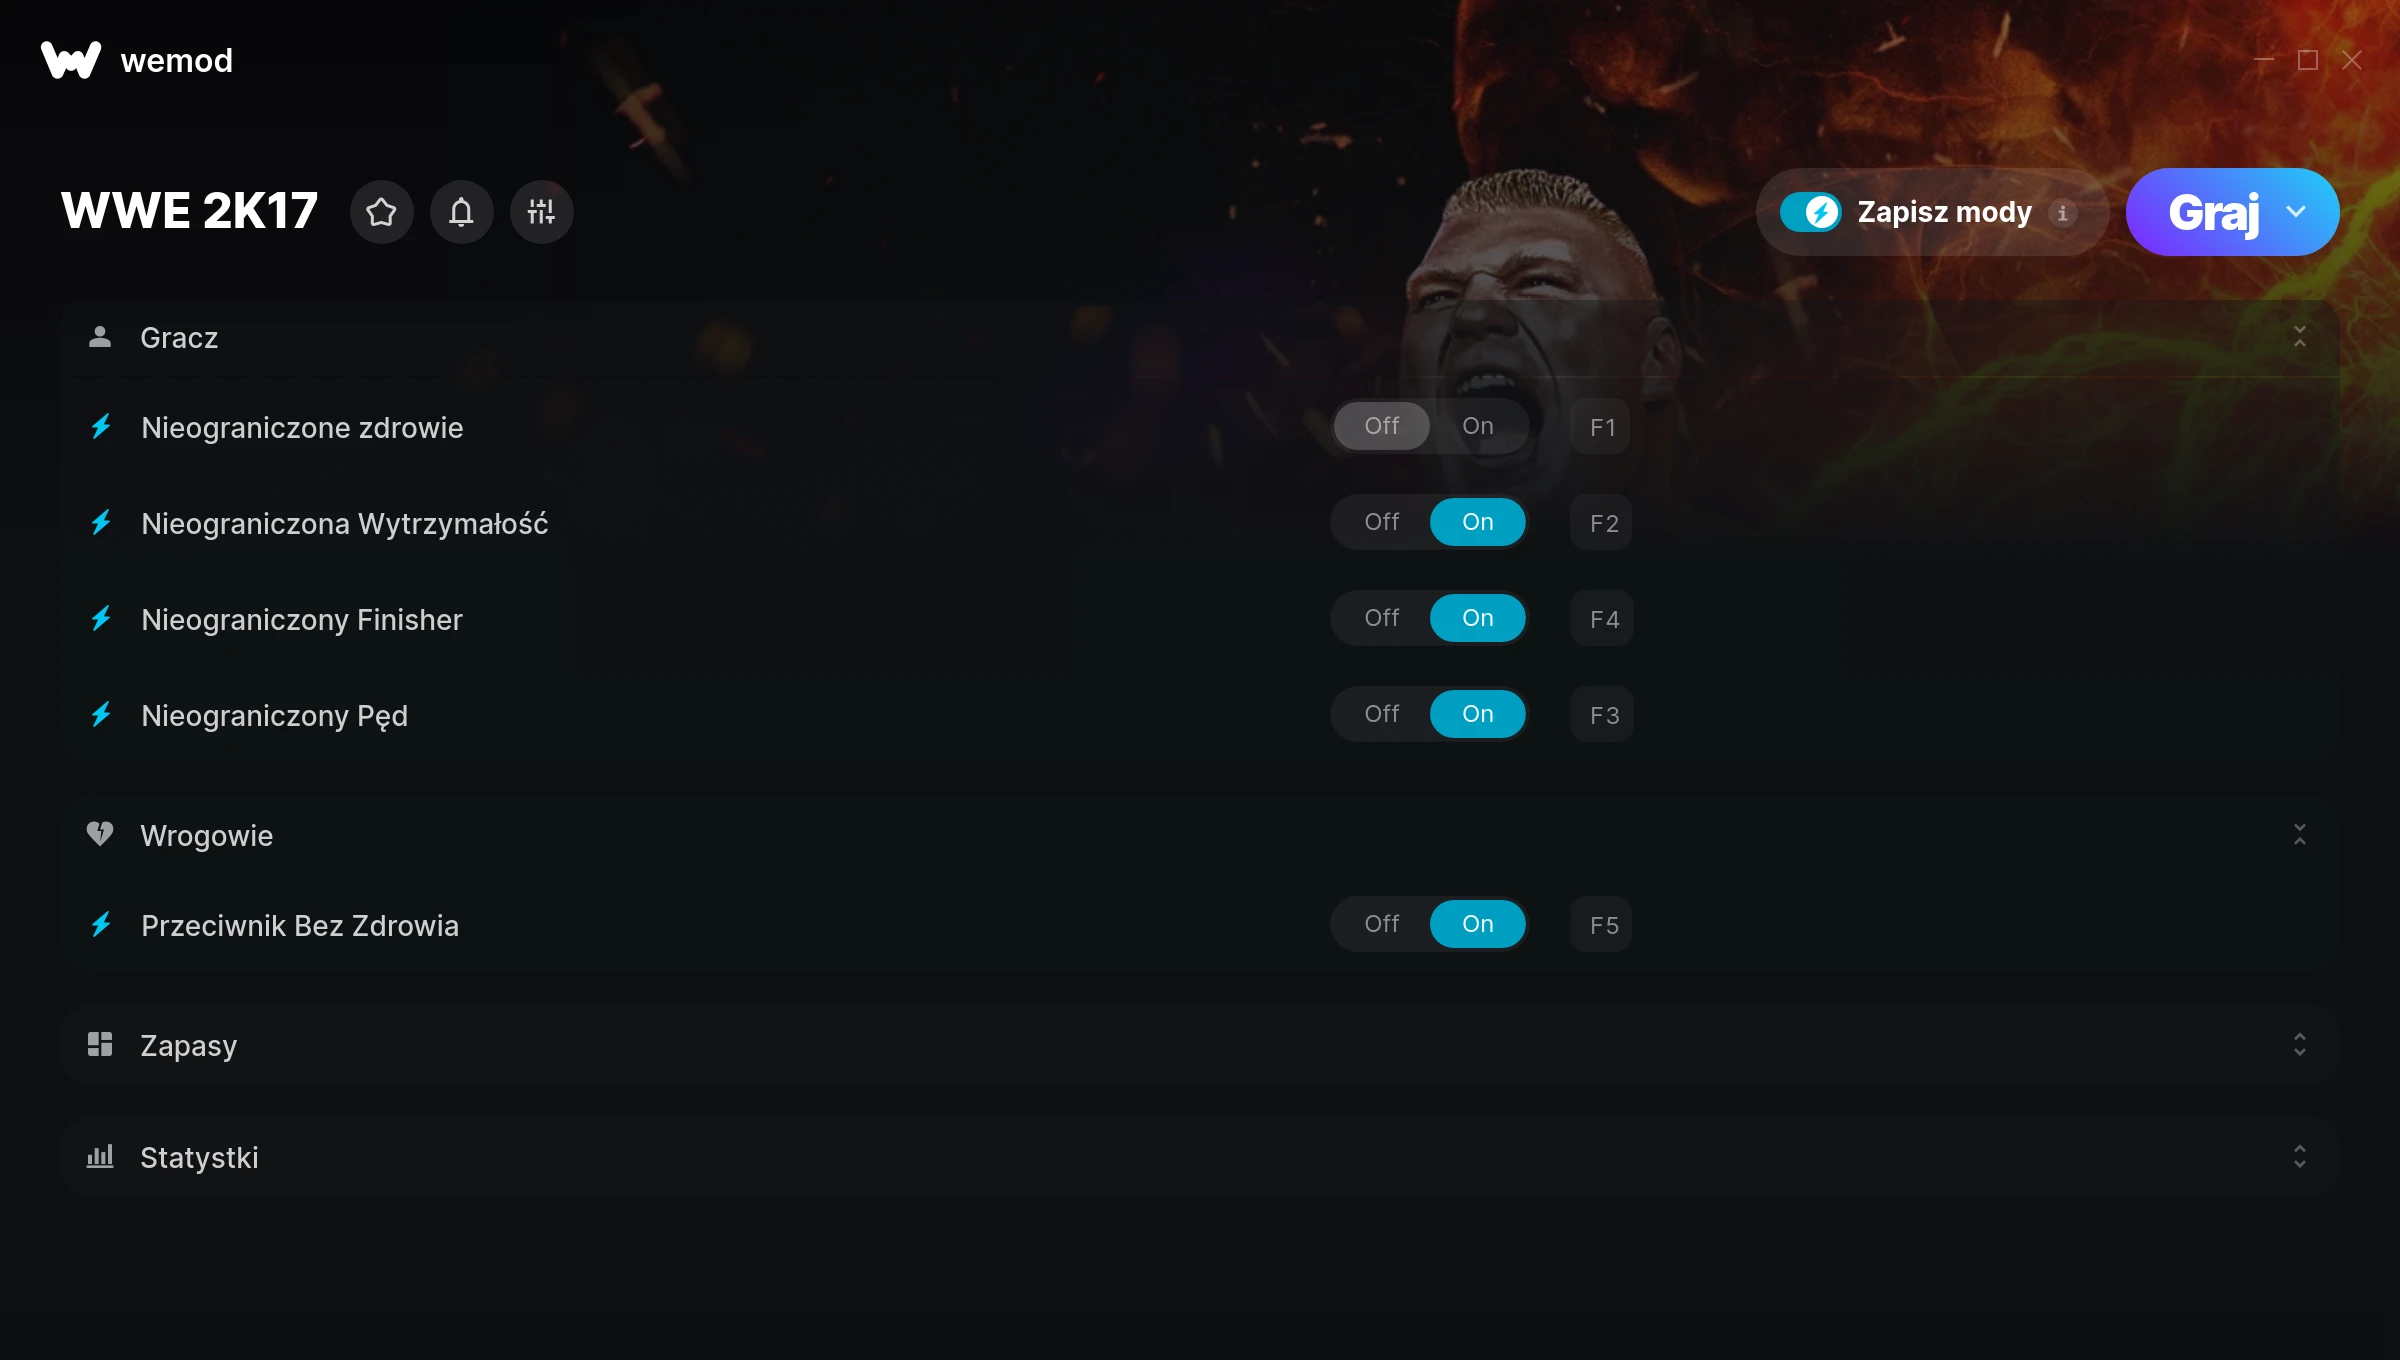Screen dimensions: 2400x1360
Task: Click the Statystki bar chart icon
Action: 100,1157
